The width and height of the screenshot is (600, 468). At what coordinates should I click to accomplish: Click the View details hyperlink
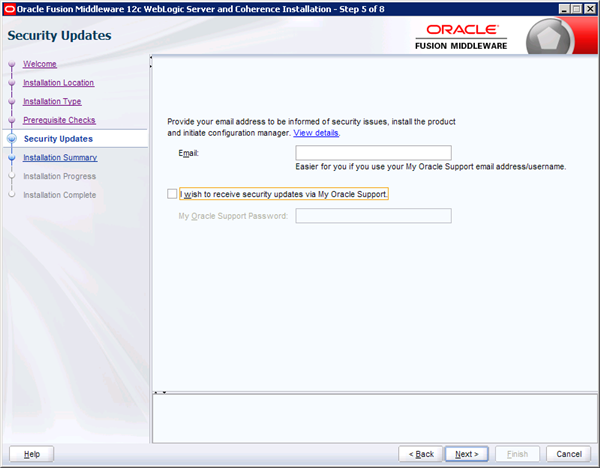[x=316, y=133]
